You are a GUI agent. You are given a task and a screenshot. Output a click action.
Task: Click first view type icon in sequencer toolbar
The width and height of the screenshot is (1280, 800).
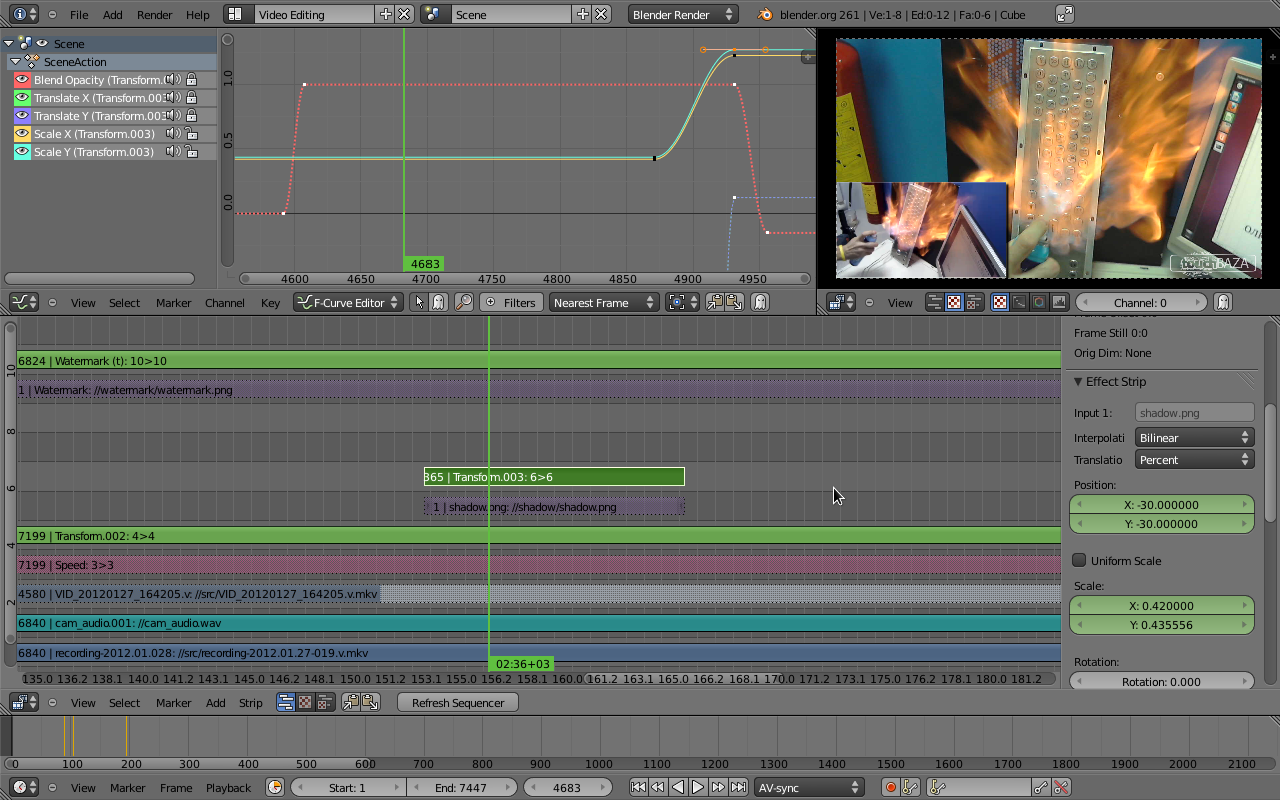[x=286, y=702]
